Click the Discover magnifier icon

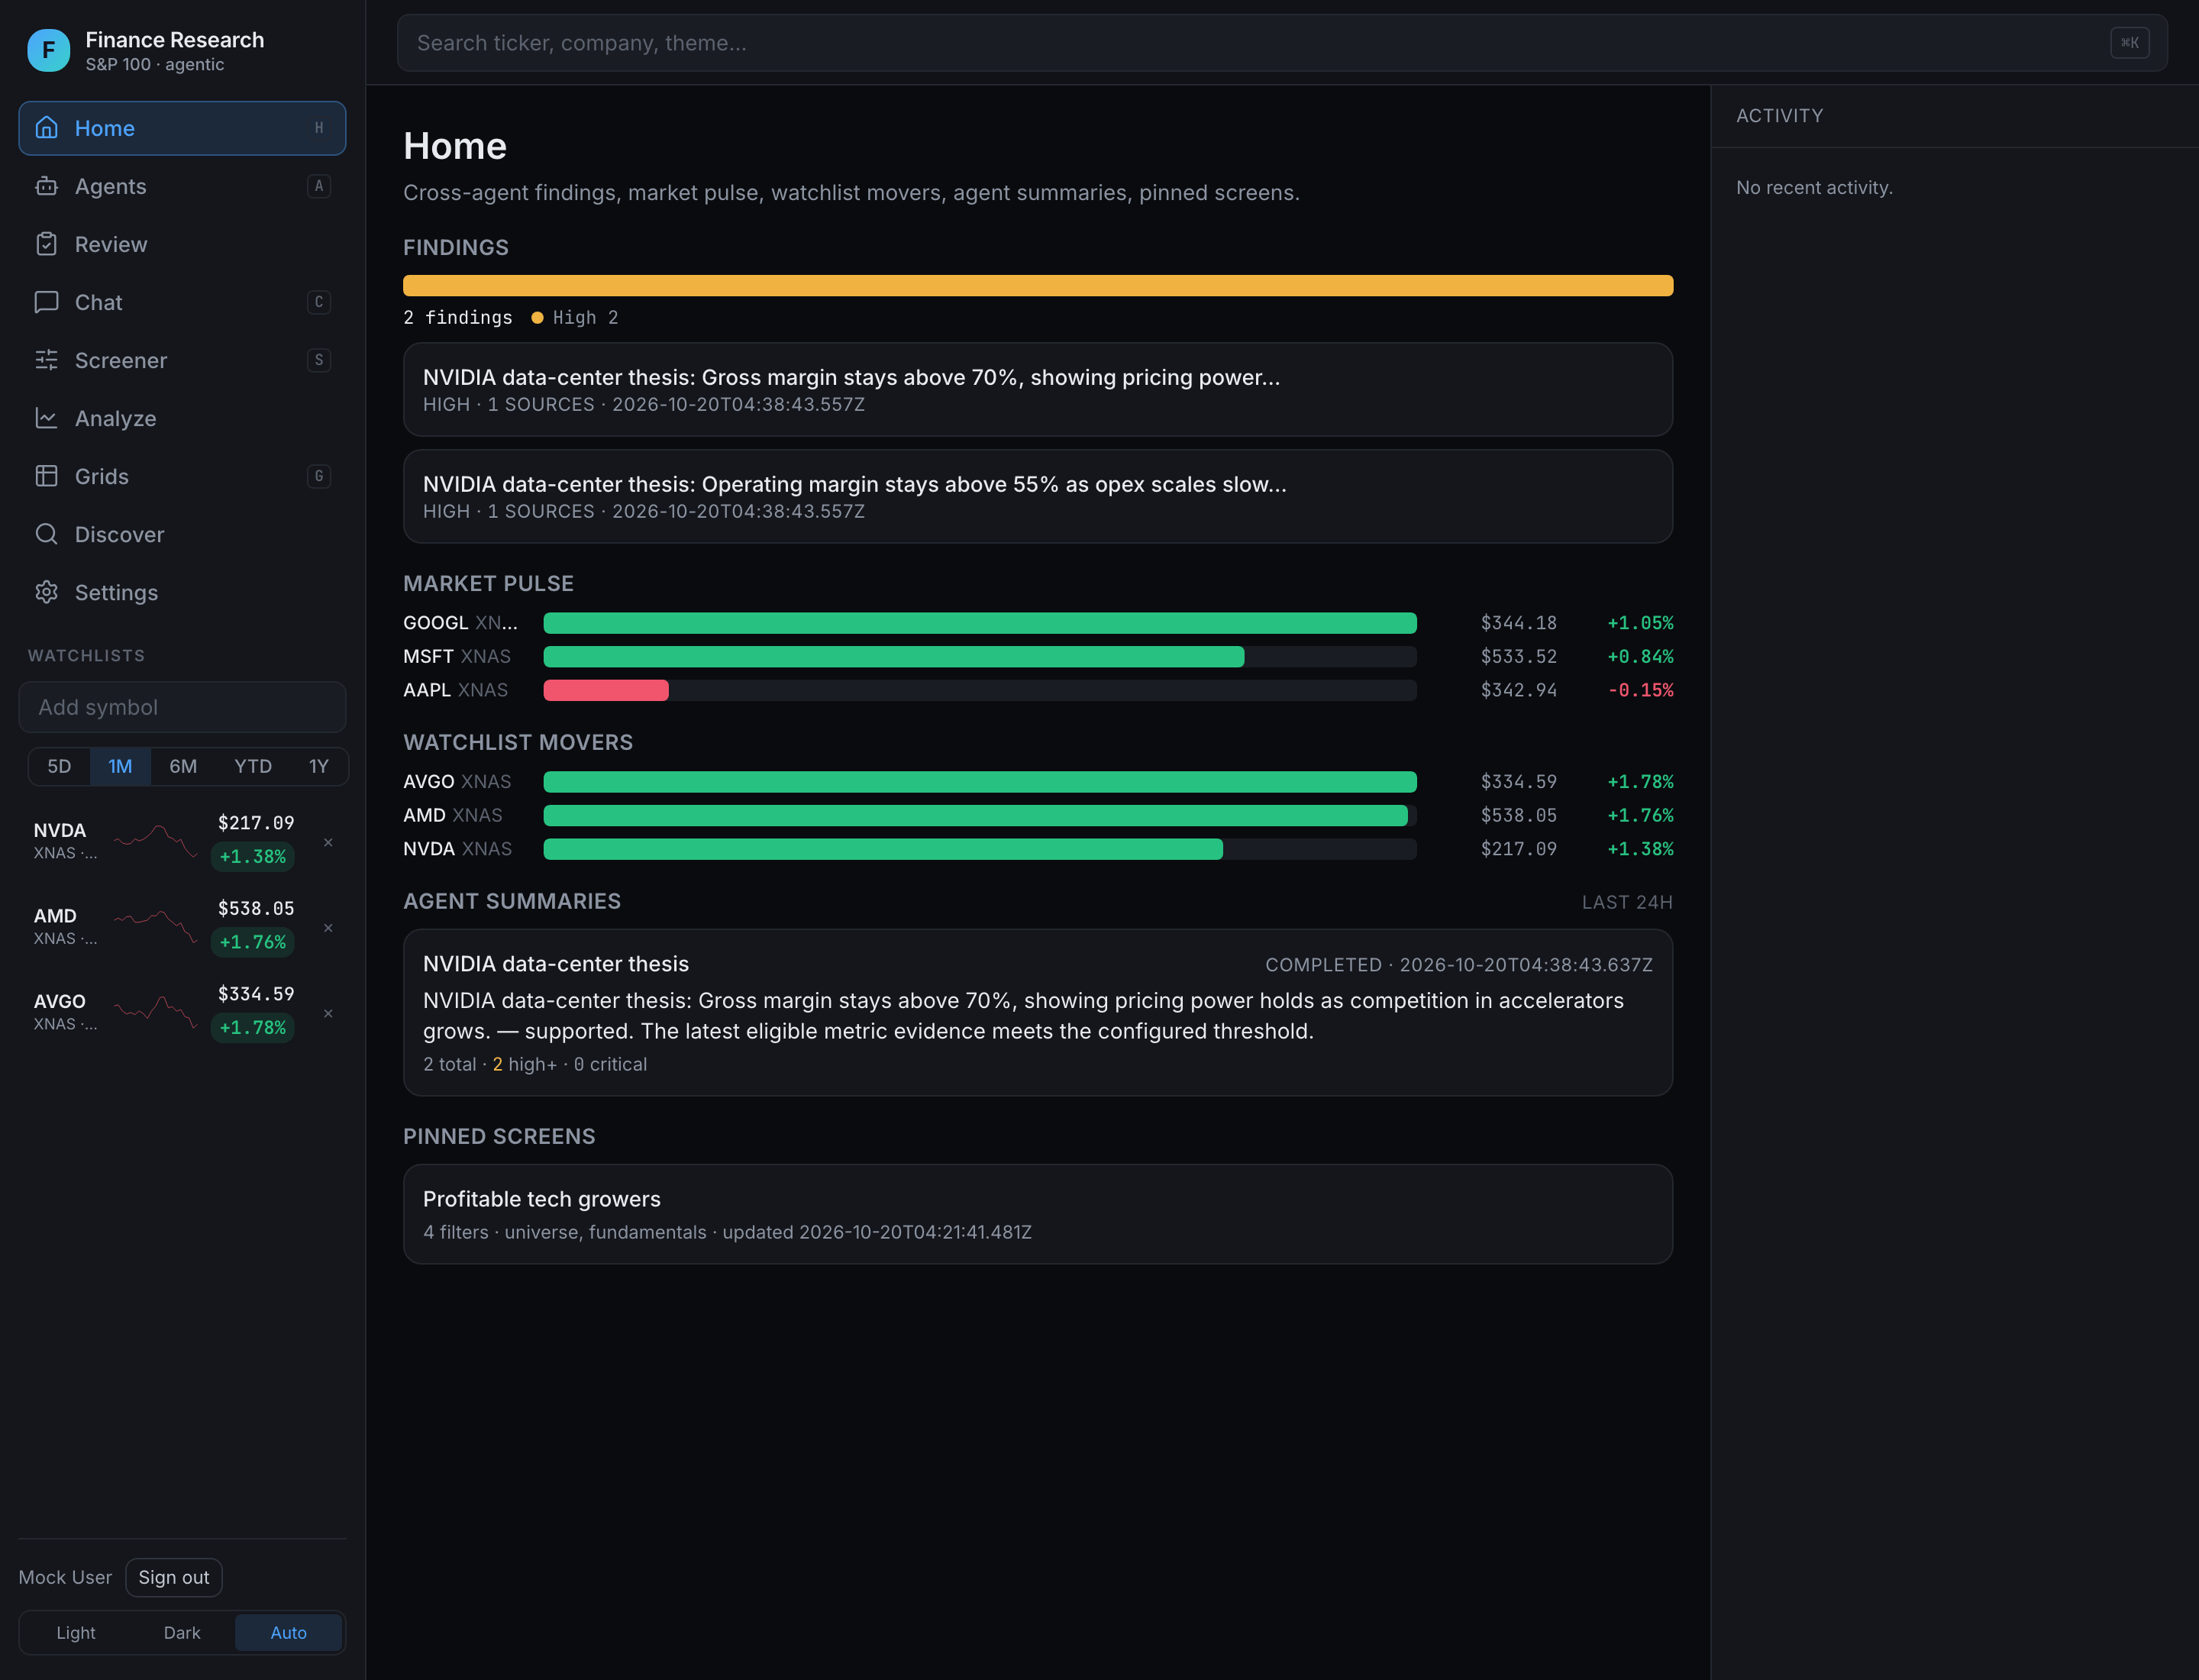46,534
